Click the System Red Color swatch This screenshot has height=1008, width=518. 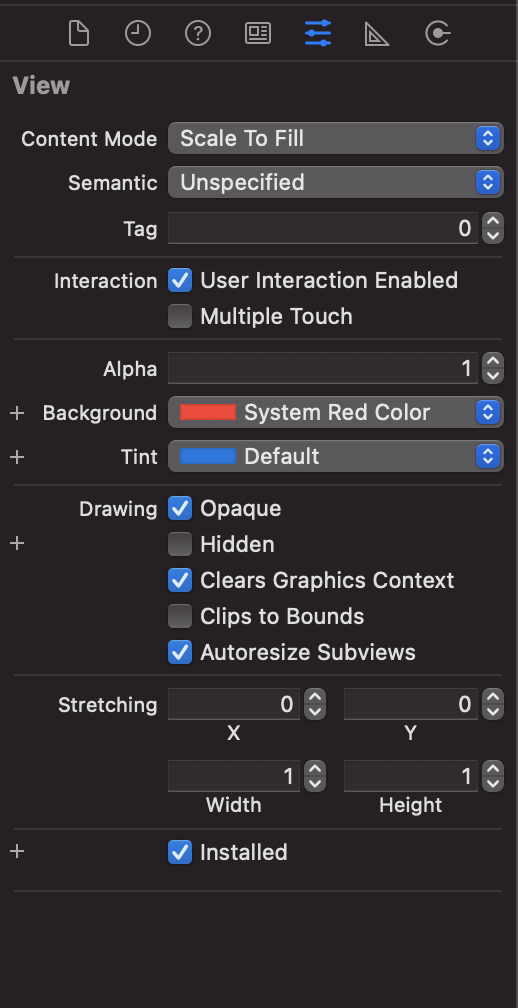[208, 413]
